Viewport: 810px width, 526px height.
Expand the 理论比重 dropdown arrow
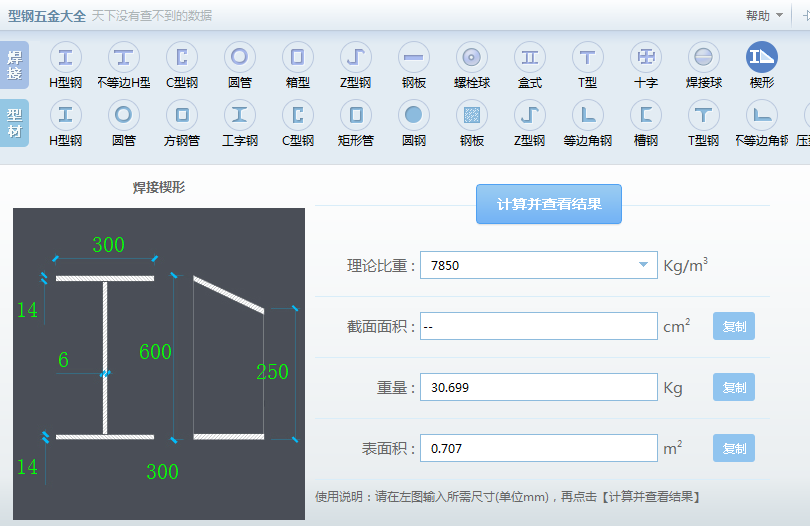(x=643, y=265)
